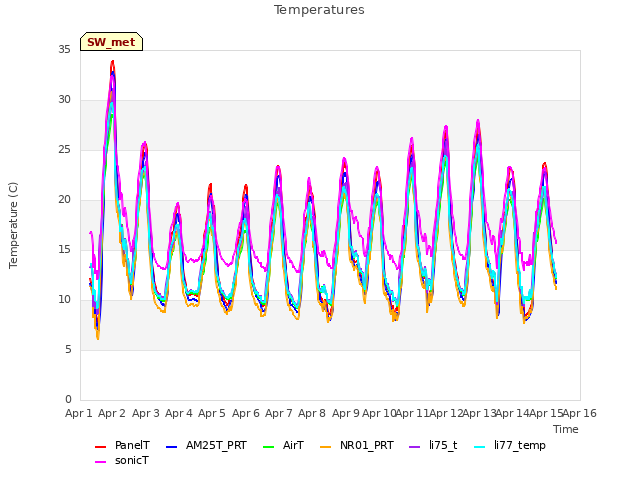Viewport: 640px width, 480px height.
Task: Select the li75_t legend label
Action: click(x=443, y=445)
